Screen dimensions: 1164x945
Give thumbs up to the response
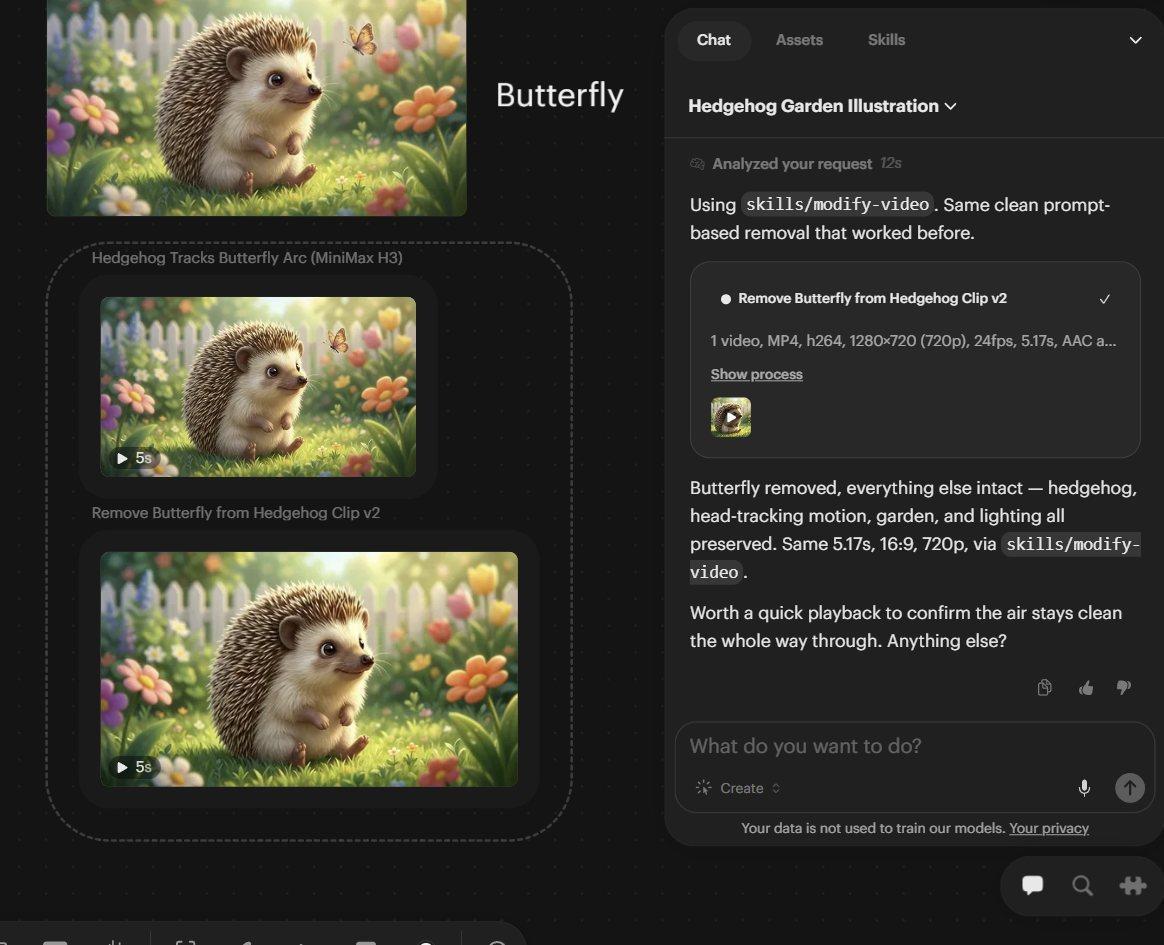pyautogui.click(x=1085, y=687)
